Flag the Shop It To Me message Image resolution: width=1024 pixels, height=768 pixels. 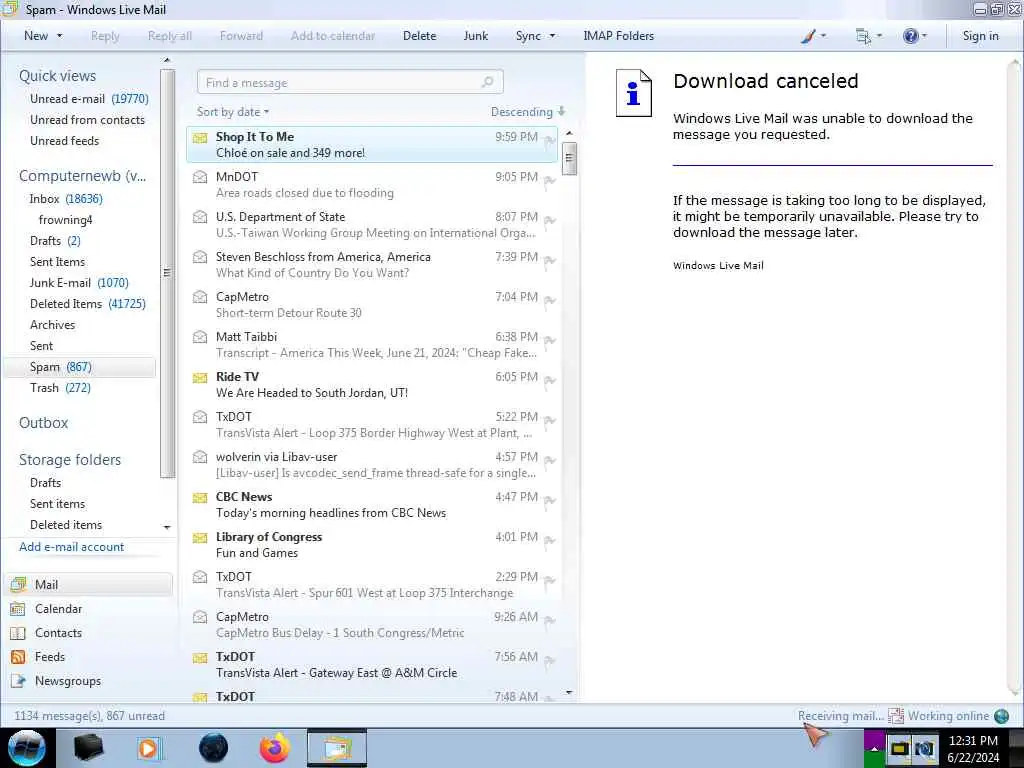tap(550, 140)
